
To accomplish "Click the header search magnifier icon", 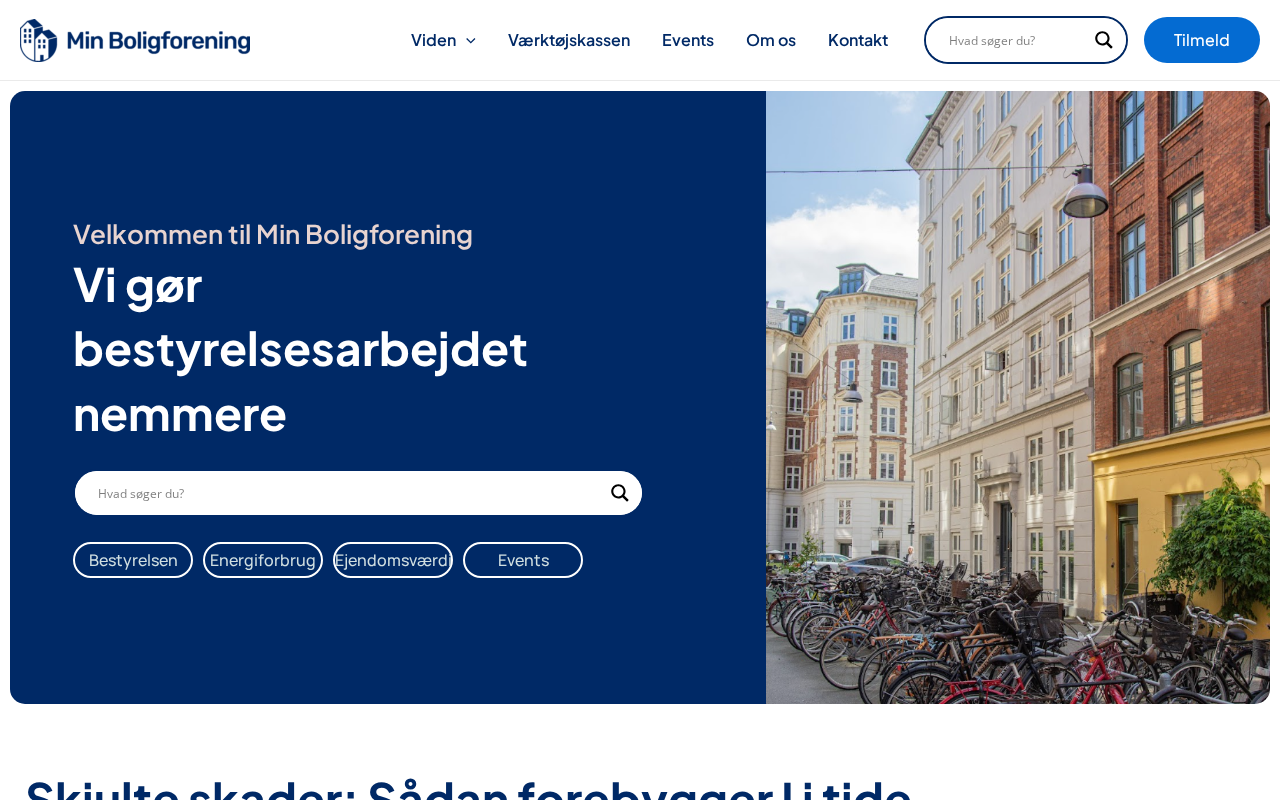I will pos(1103,40).
